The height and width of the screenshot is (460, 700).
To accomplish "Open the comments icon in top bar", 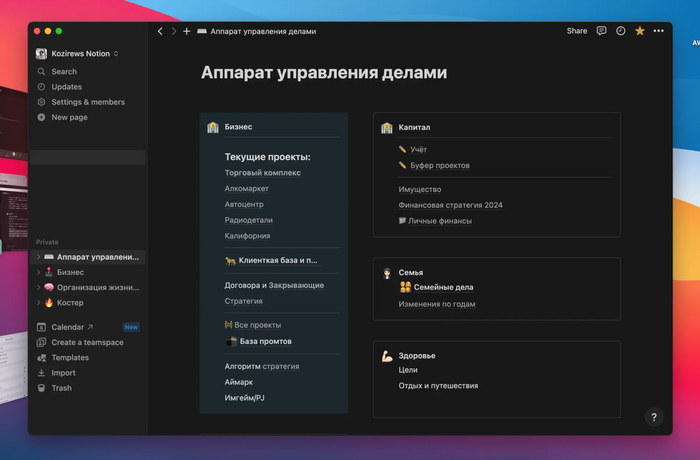I will point(601,31).
